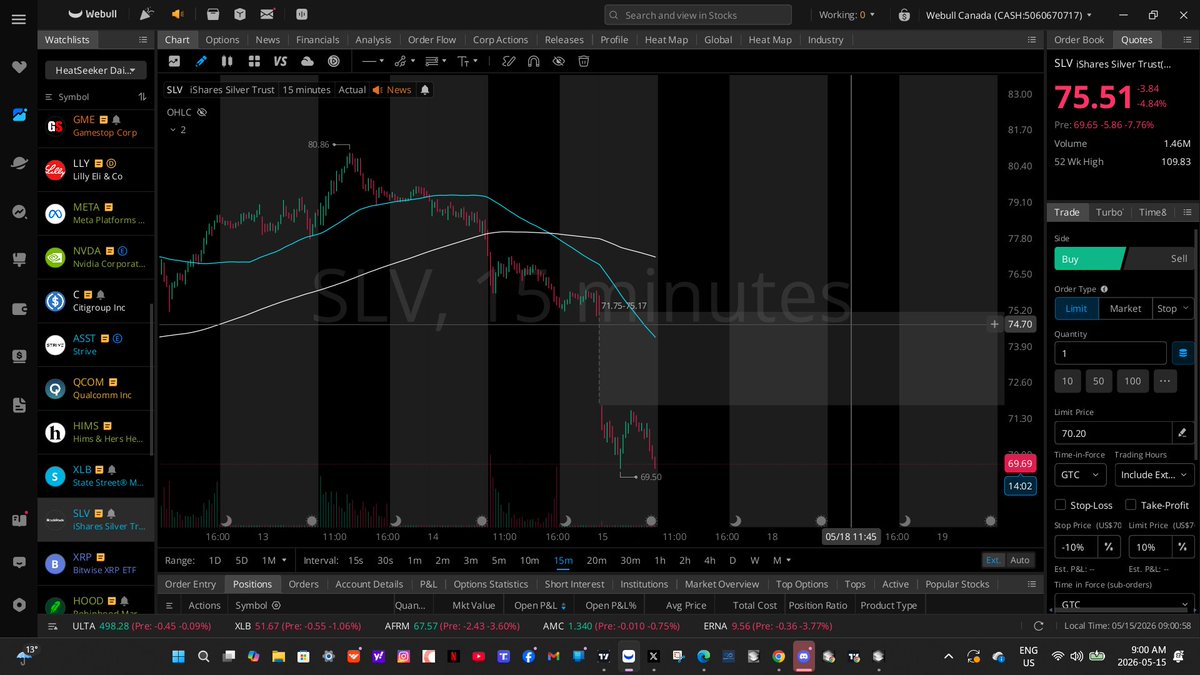Open the Stop order type dropdown

tap(1173, 308)
